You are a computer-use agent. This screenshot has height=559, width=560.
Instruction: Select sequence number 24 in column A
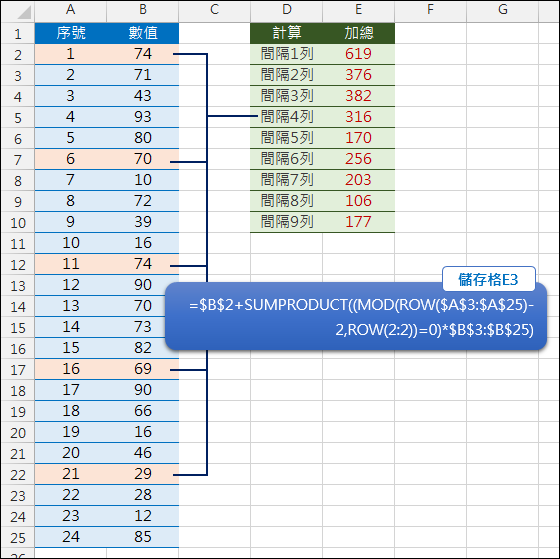coord(70,537)
